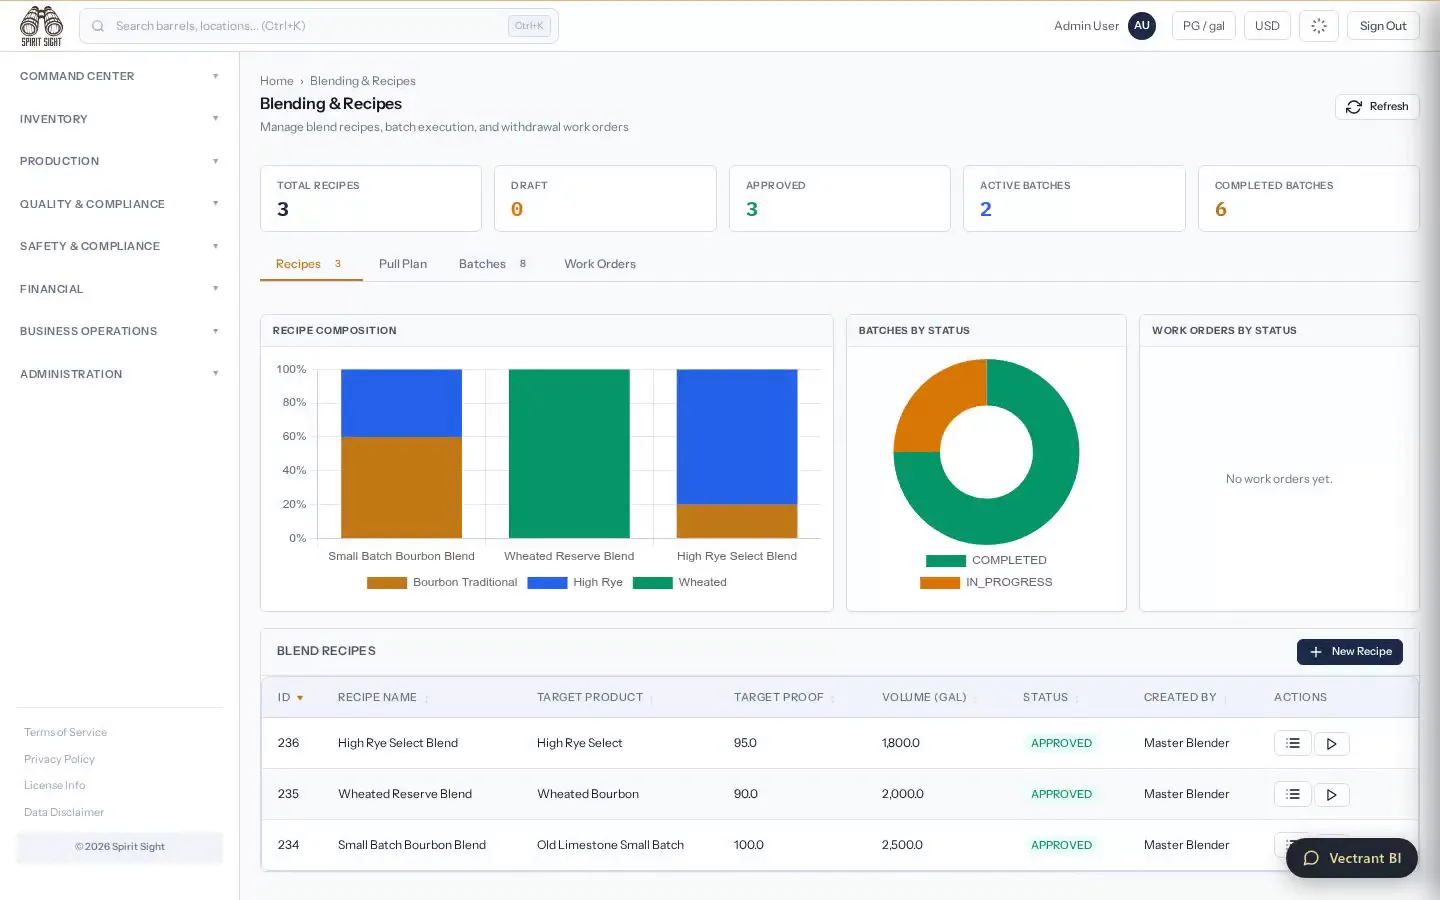The width and height of the screenshot is (1440, 900).
Task: Open the Vectrant BI chat bubble
Action: pyautogui.click(x=1352, y=858)
